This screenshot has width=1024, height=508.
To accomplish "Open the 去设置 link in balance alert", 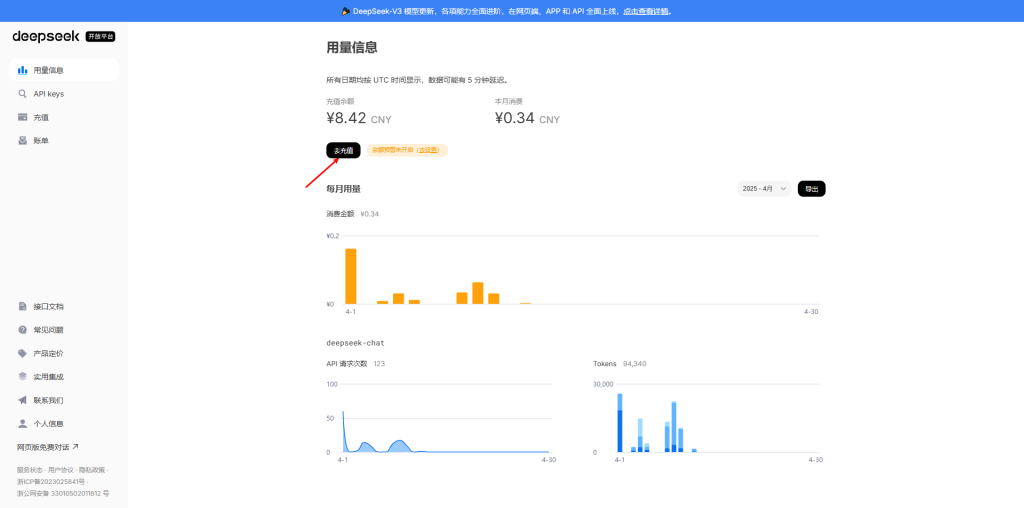I will 429,150.
